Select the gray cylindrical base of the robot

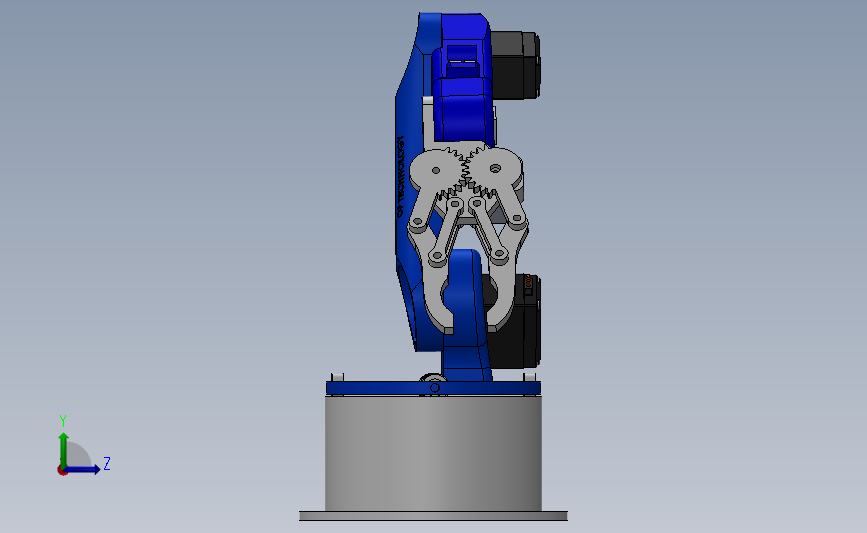click(x=433, y=453)
